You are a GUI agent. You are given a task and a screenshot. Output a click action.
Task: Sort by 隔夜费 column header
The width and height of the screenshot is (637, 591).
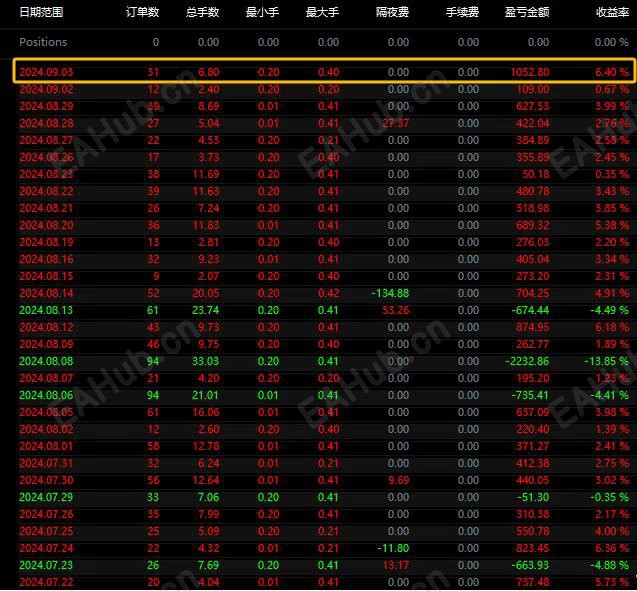(x=392, y=12)
